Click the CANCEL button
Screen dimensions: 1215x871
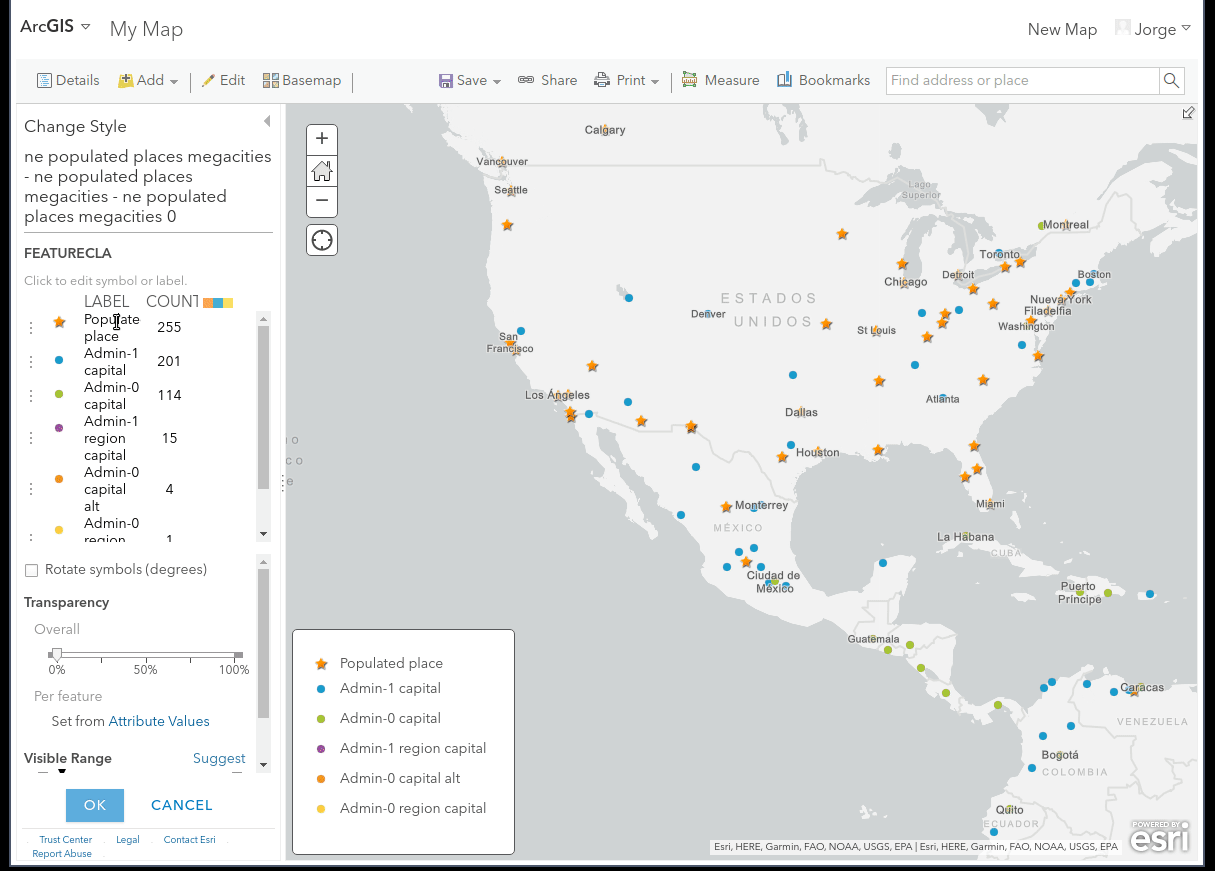click(182, 805)
